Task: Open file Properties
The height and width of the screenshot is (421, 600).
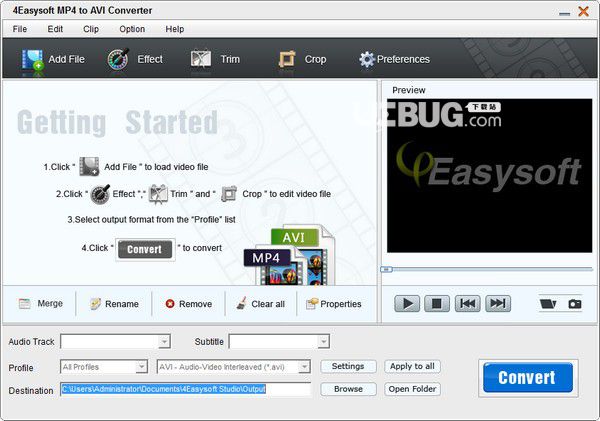Action: pyautogui.click(x=334, y=304)
